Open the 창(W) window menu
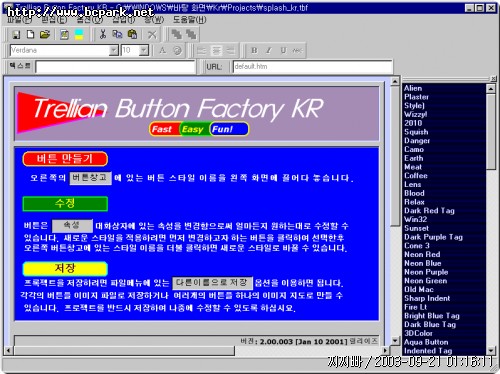Screen dimensions: 500x374 point(154,20)
